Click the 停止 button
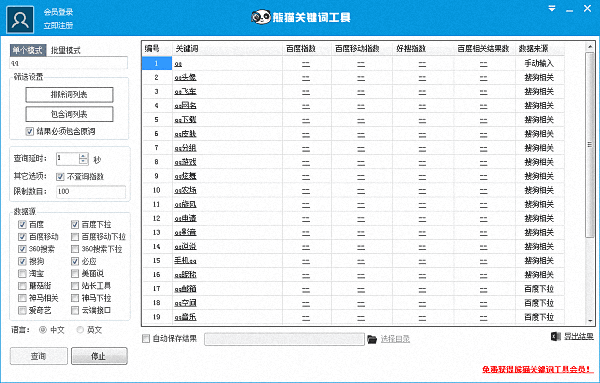The width and height of the screenshot is (600, 383). pos(99,356)
